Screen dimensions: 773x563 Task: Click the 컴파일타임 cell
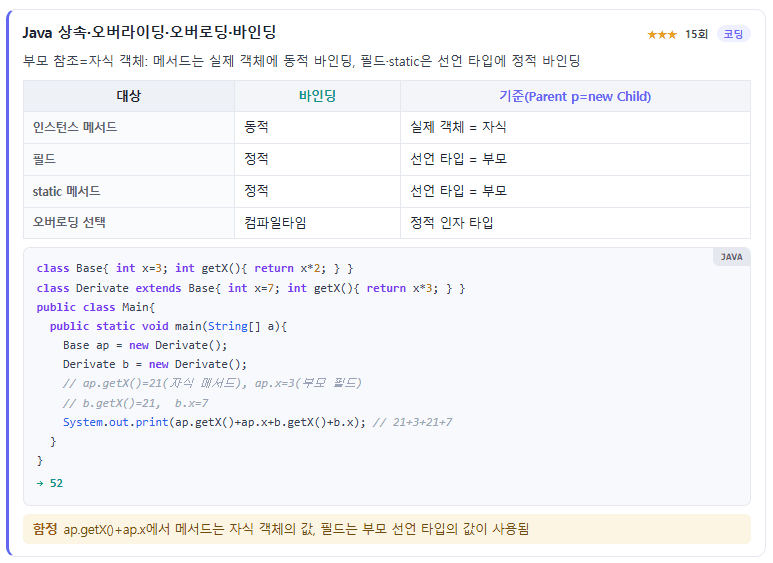click(x=317, y=222)
